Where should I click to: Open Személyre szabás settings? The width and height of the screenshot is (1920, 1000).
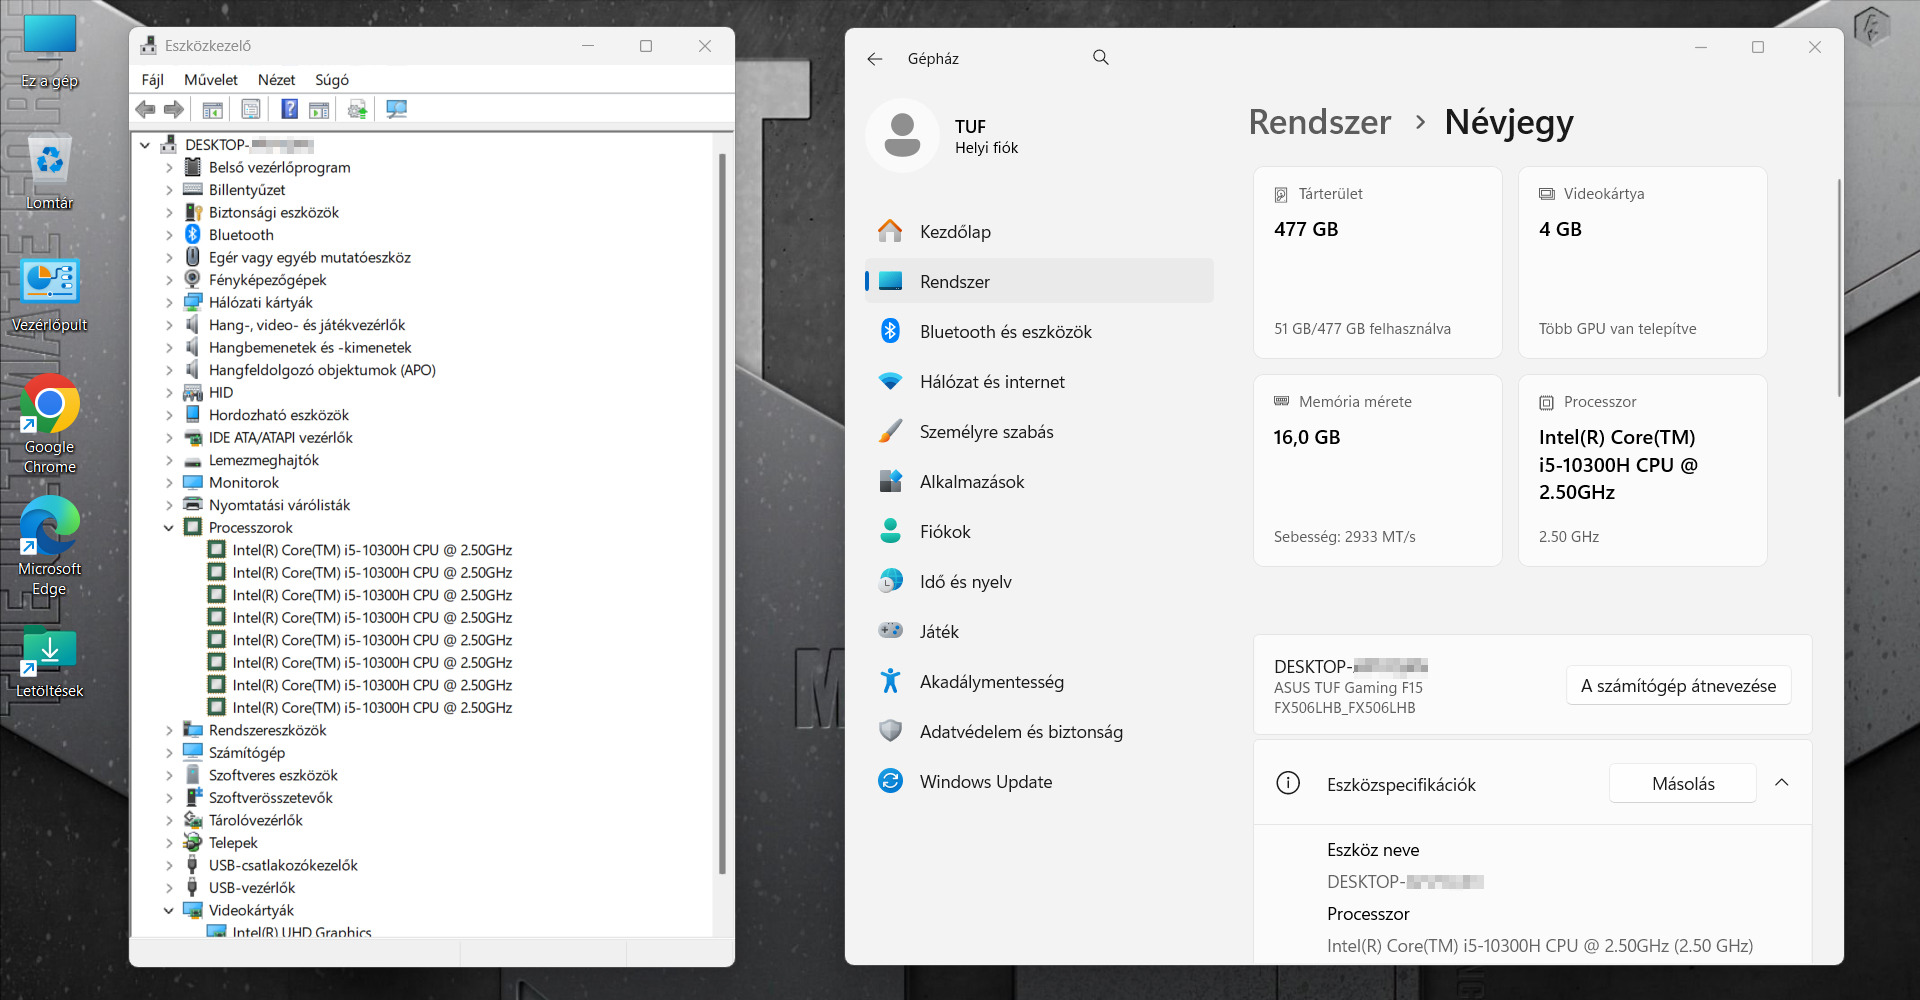[1039, 431]
